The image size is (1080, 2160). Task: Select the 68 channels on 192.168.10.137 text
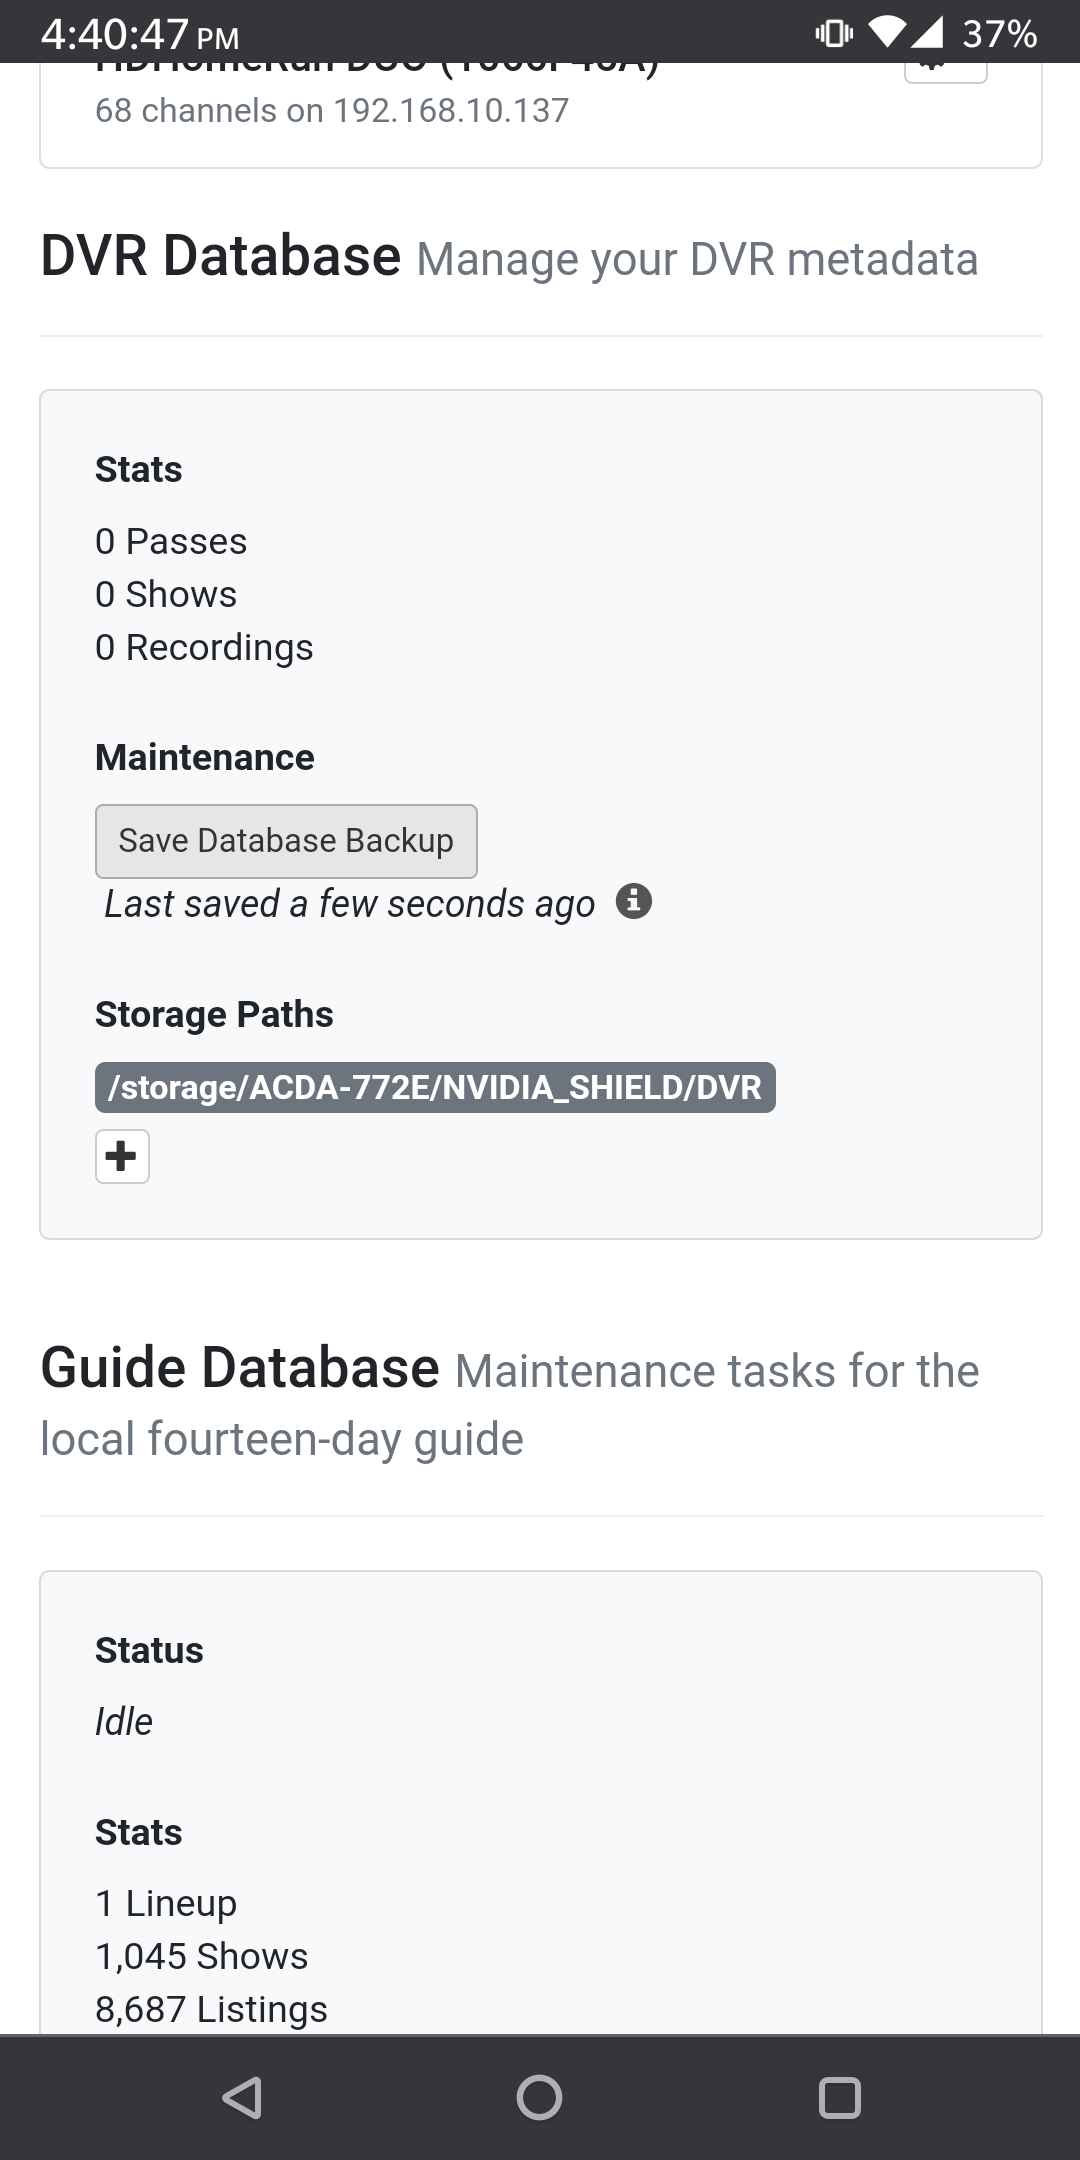click(332, 110)
